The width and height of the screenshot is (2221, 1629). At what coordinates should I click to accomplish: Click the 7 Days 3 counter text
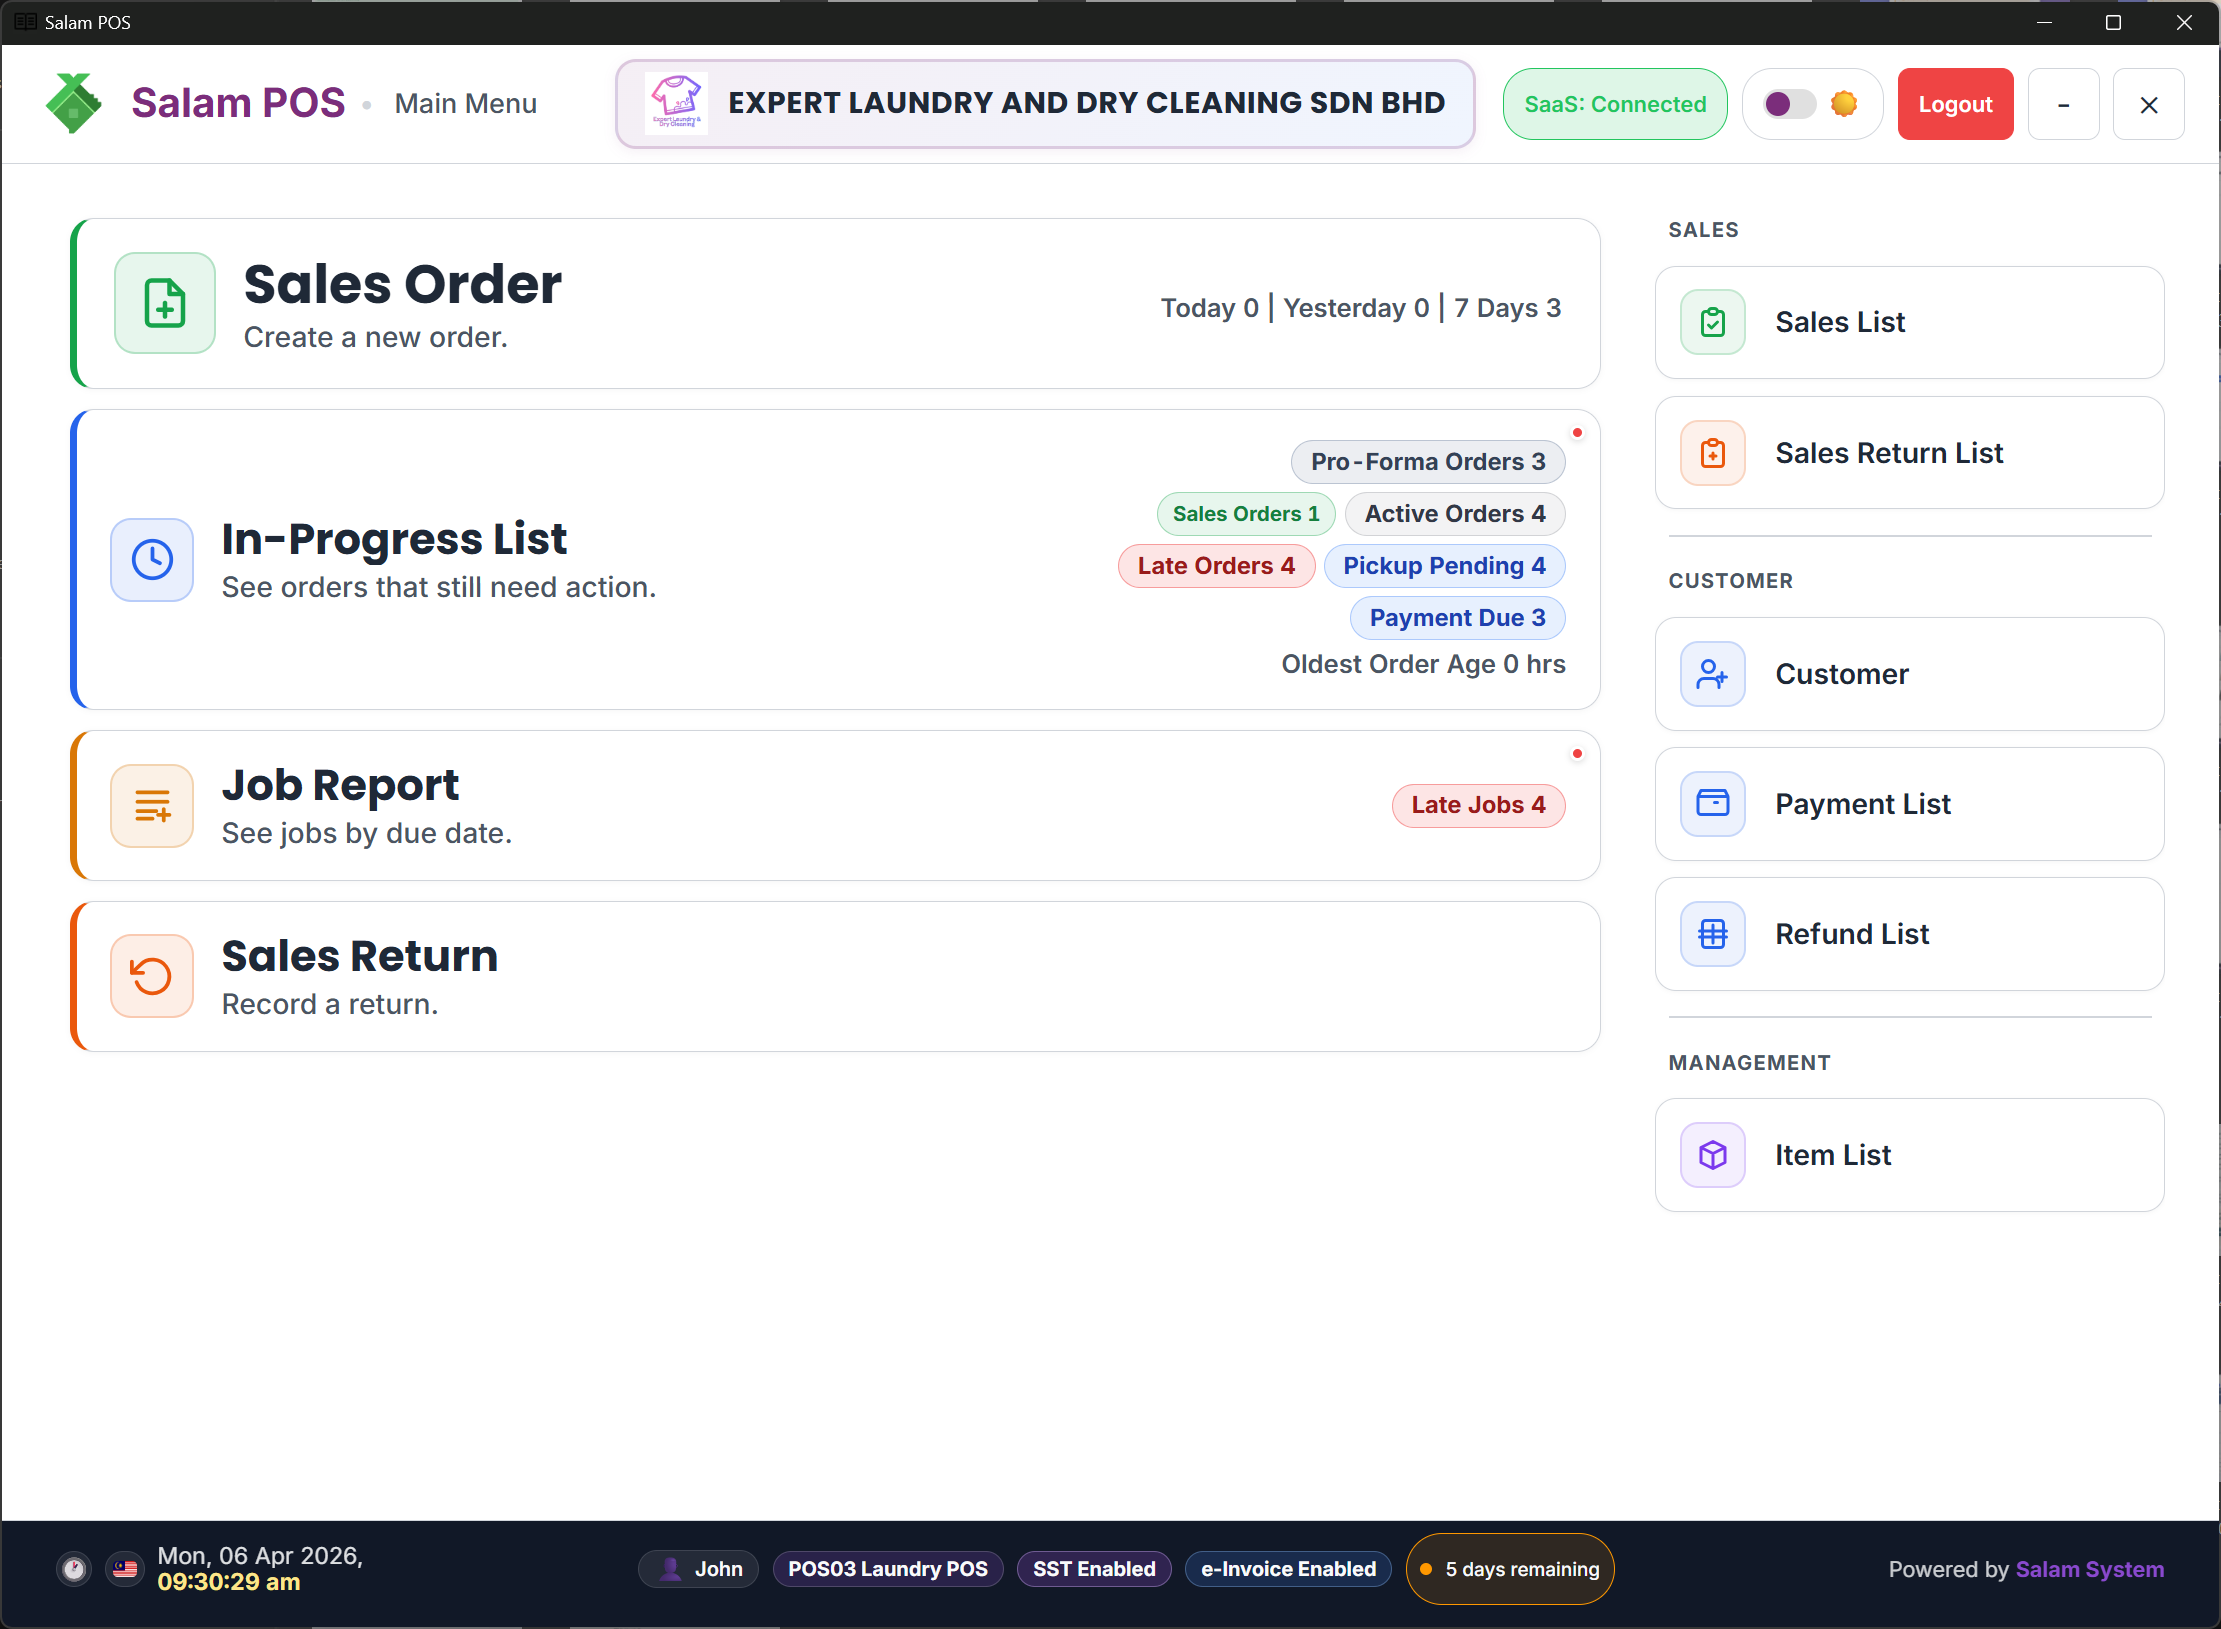pyautogui.click(x=1507, y=308)
